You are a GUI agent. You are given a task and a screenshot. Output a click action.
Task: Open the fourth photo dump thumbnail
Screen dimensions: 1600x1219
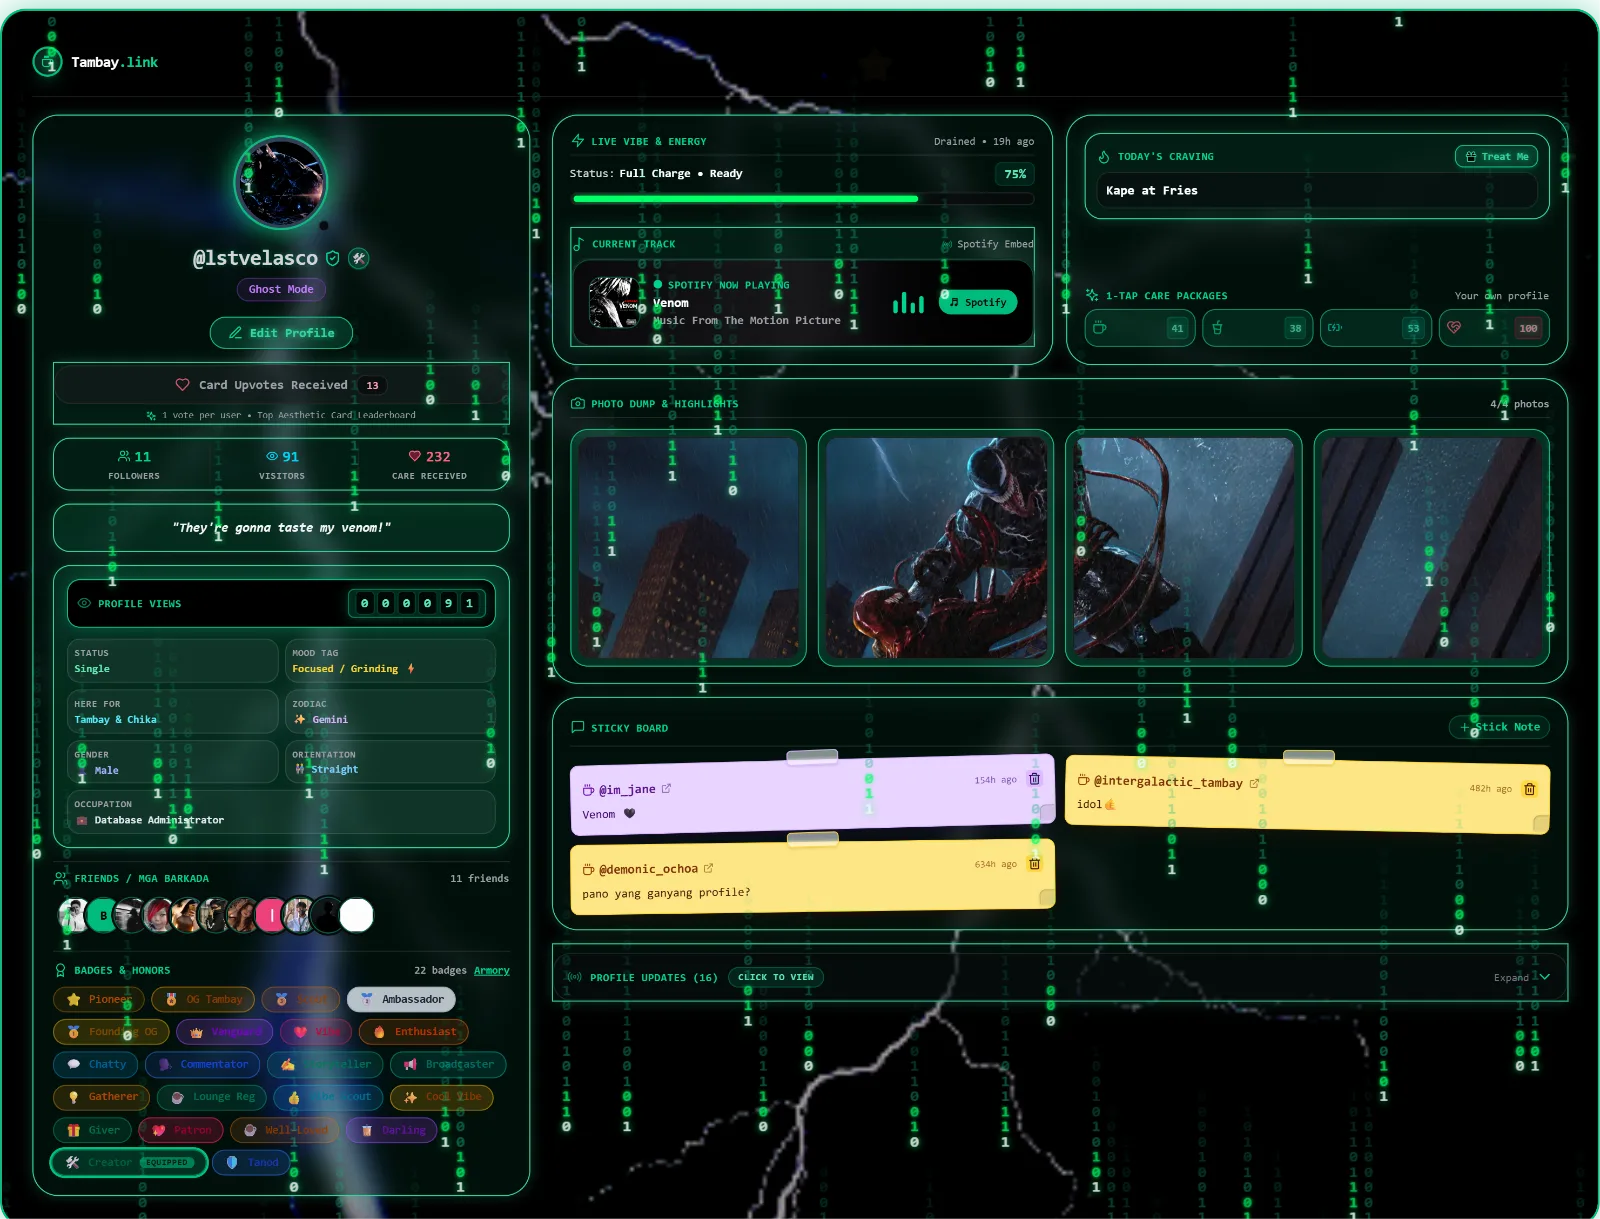[1432, 548]
